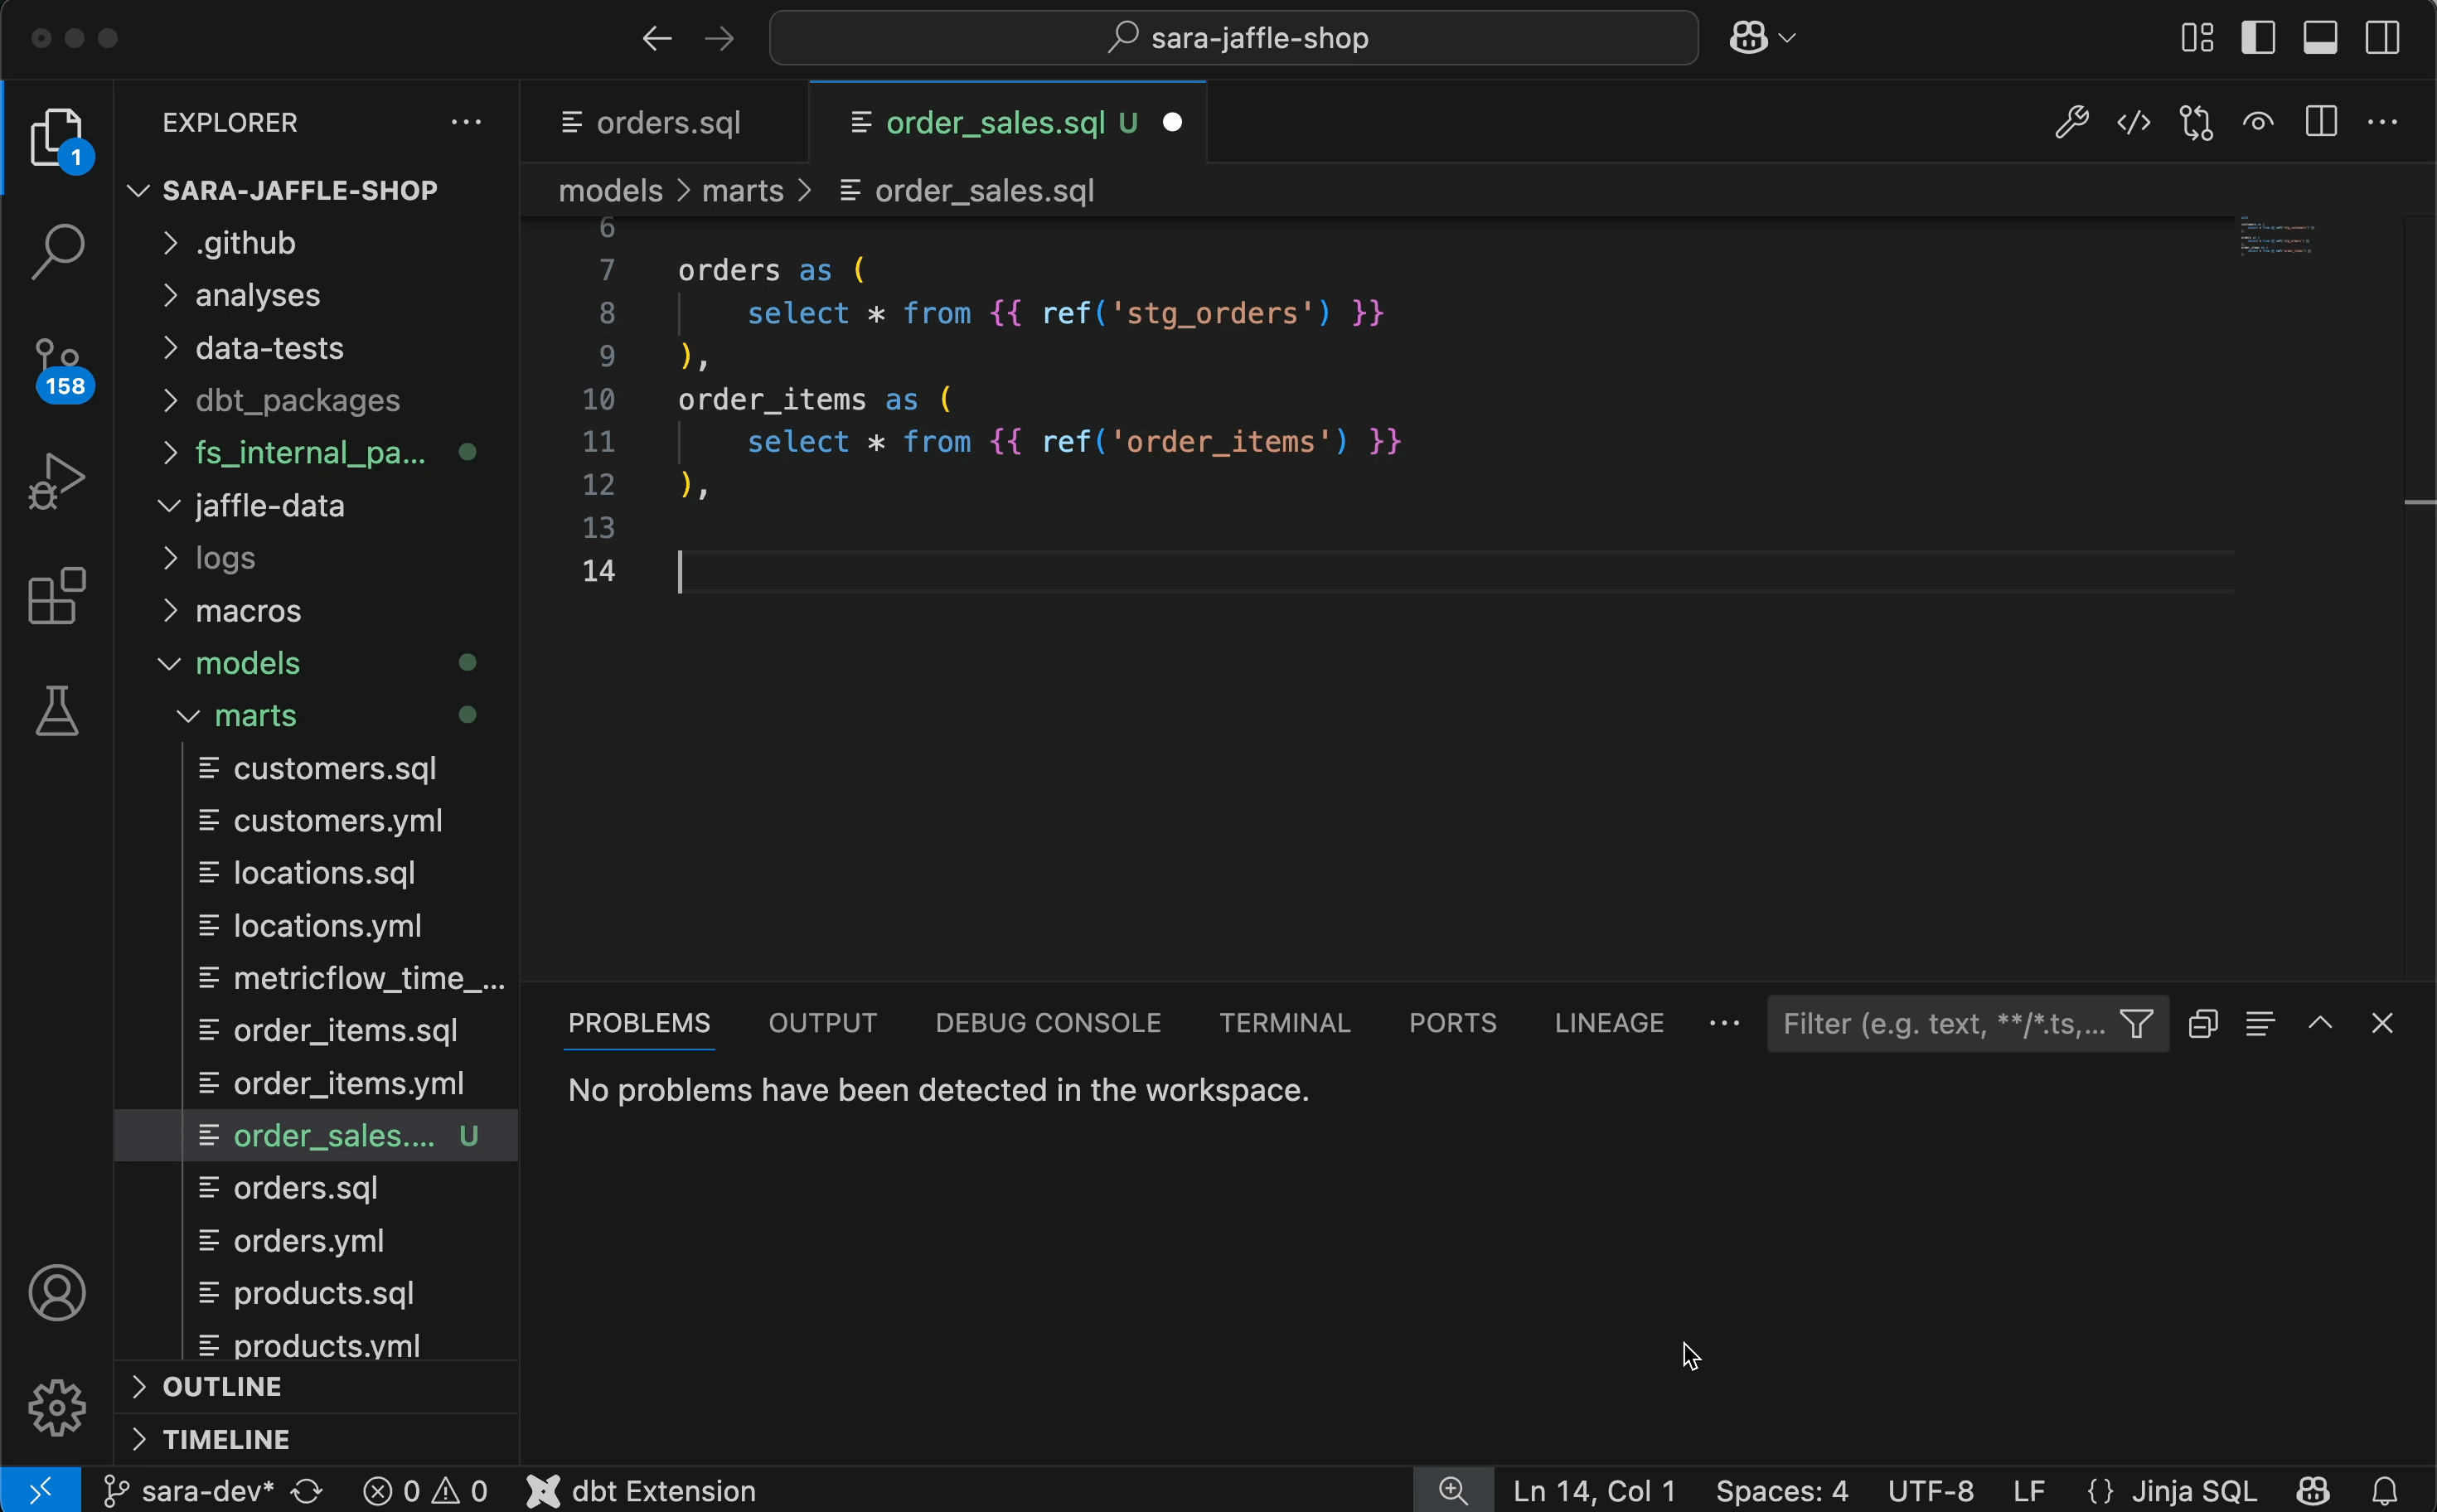The width and height of the screenshot is (2437, 1512).
Task: Toggle the bottom panel layout button
Action: click(2320, 38)
